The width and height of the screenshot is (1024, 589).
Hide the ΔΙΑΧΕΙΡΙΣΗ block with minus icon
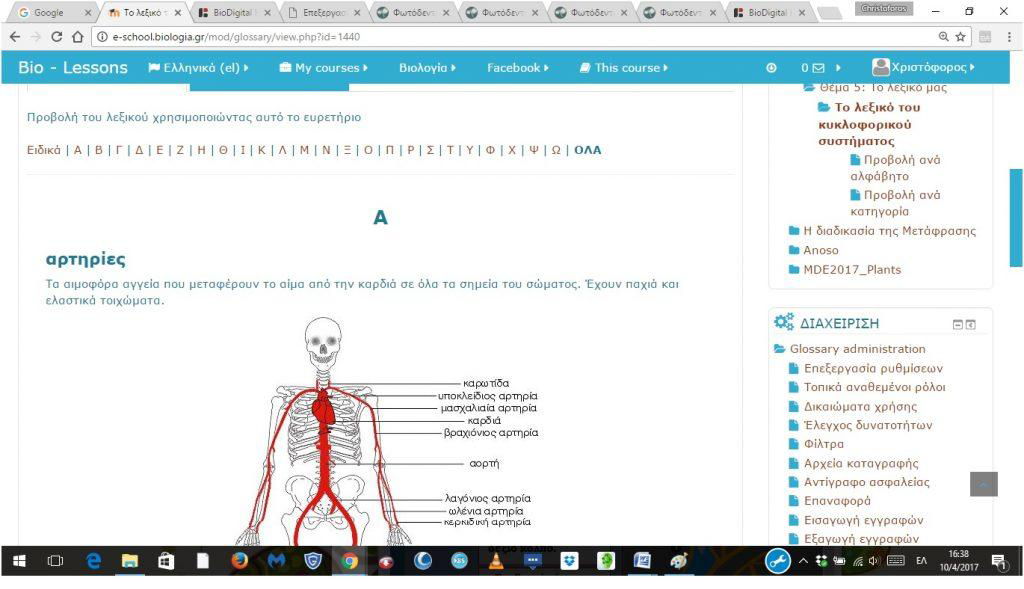click(957, 325)
